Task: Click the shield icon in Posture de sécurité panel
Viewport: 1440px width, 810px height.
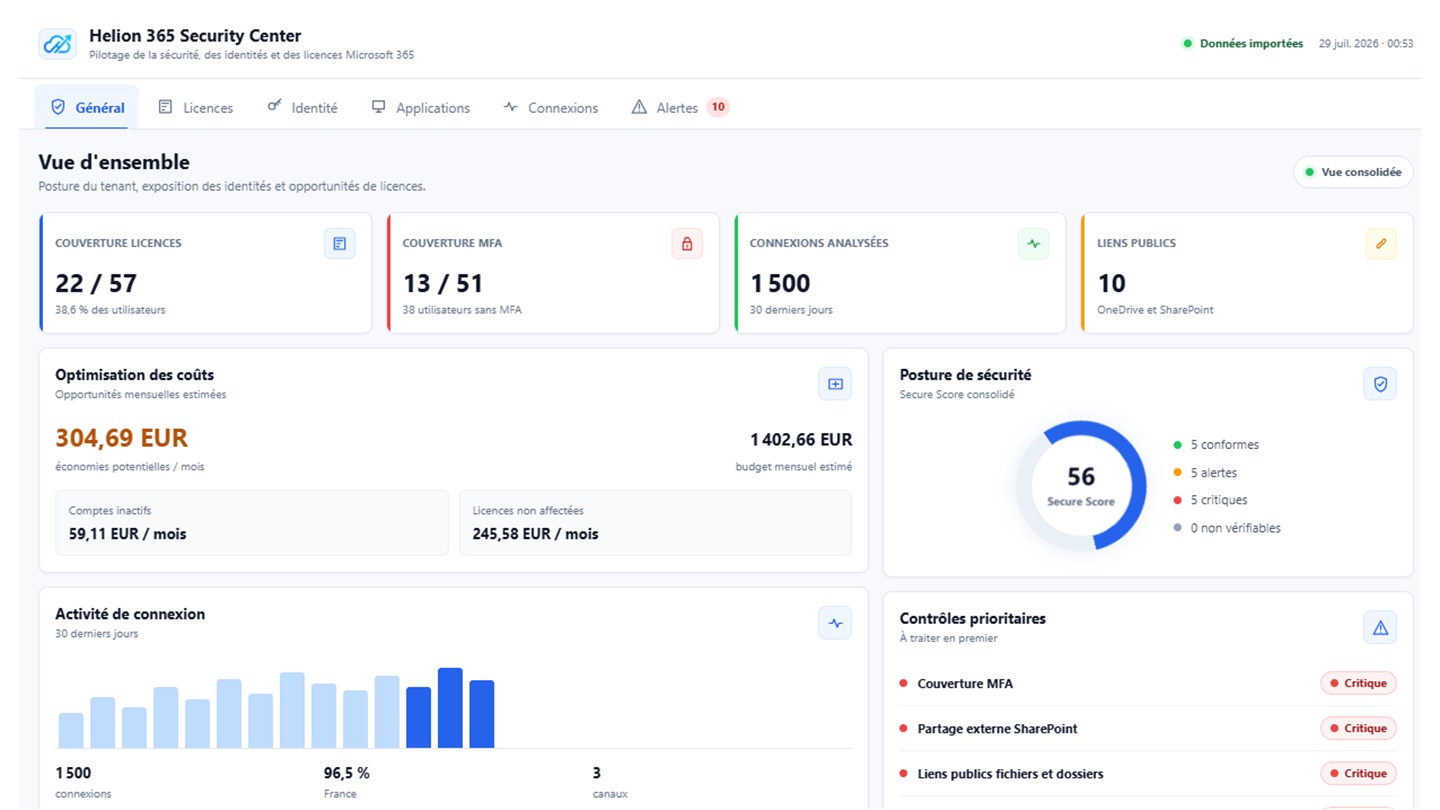Action: (1380, 384)
